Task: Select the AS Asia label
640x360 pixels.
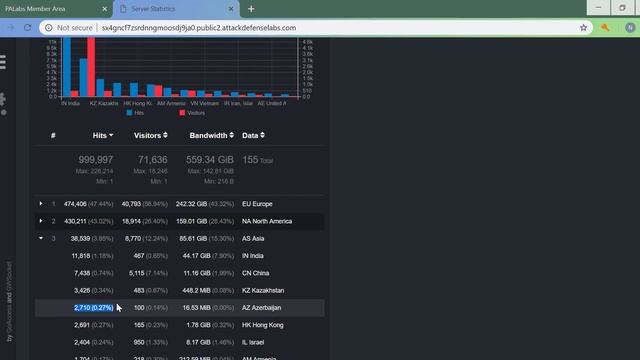Action: tap(253, 238)
